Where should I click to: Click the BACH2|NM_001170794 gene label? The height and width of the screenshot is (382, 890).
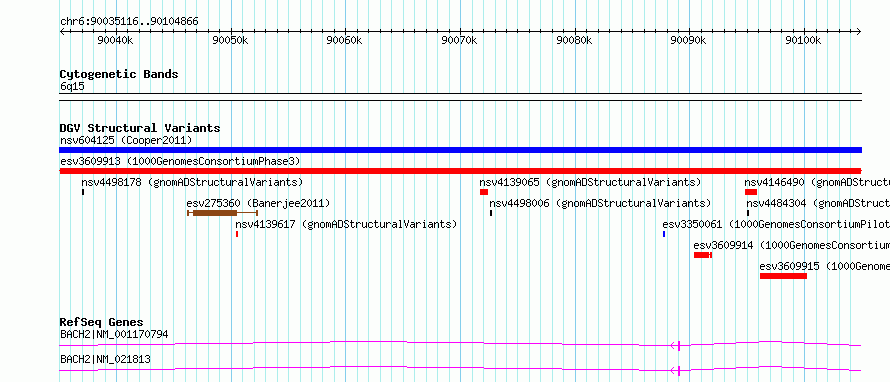coord(114,334)
